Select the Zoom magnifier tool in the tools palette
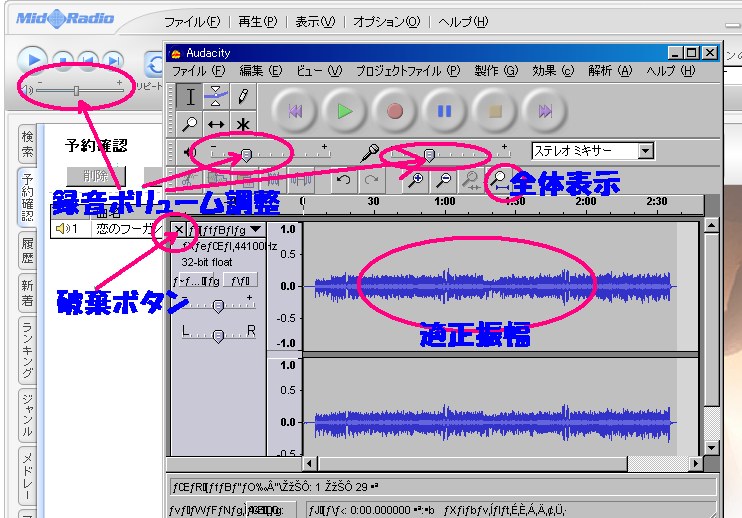Viewport: 742px width, 518px height. [x=190, y=124]
